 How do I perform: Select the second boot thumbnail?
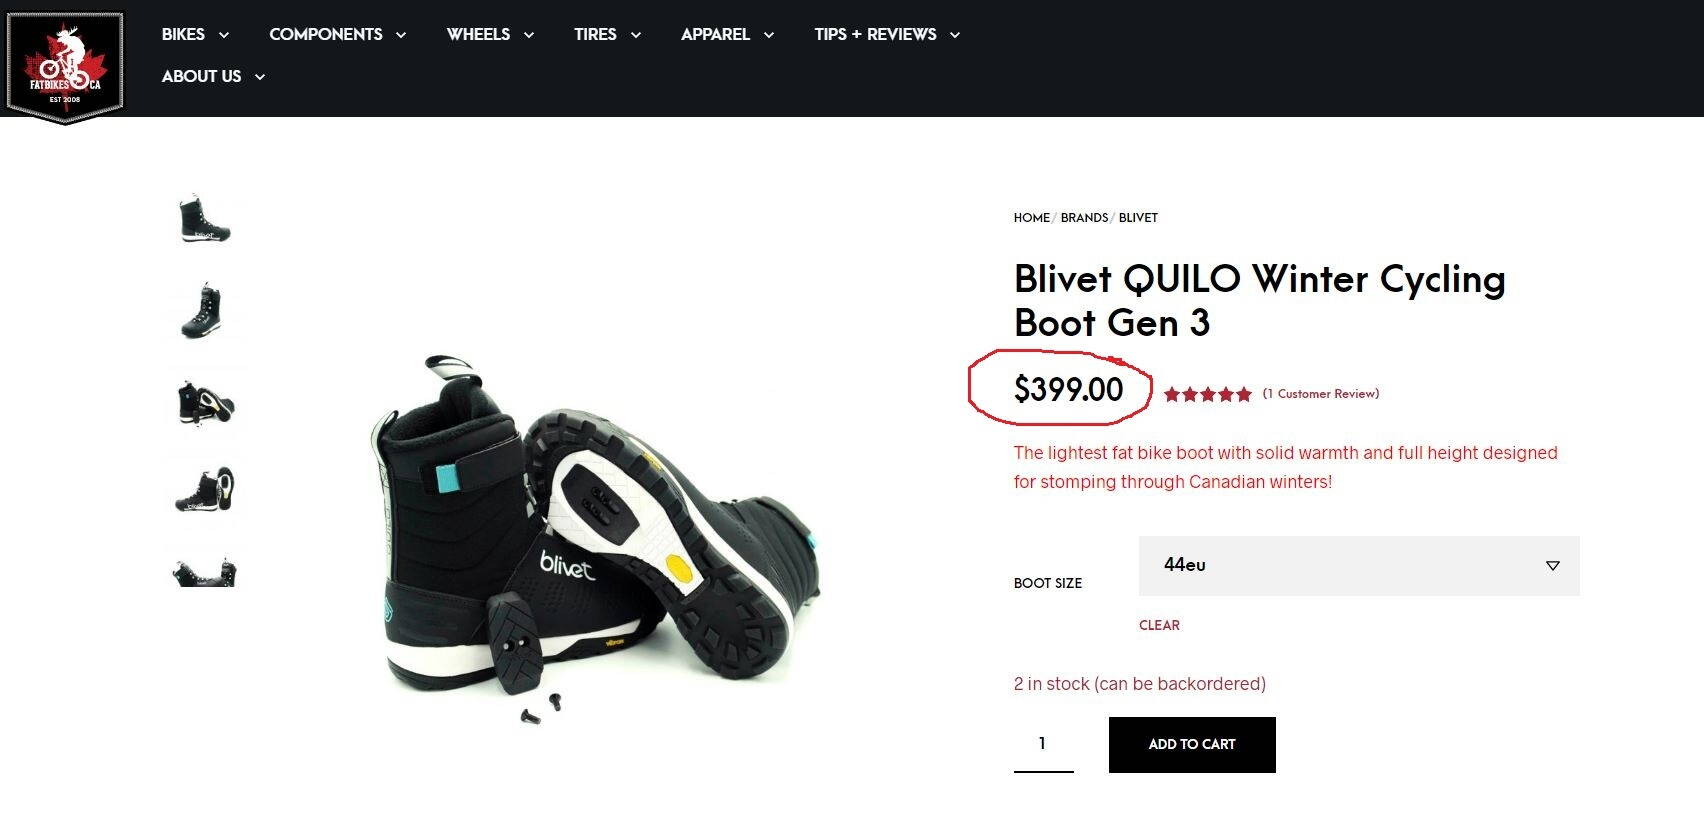click(x=205, y=310)
